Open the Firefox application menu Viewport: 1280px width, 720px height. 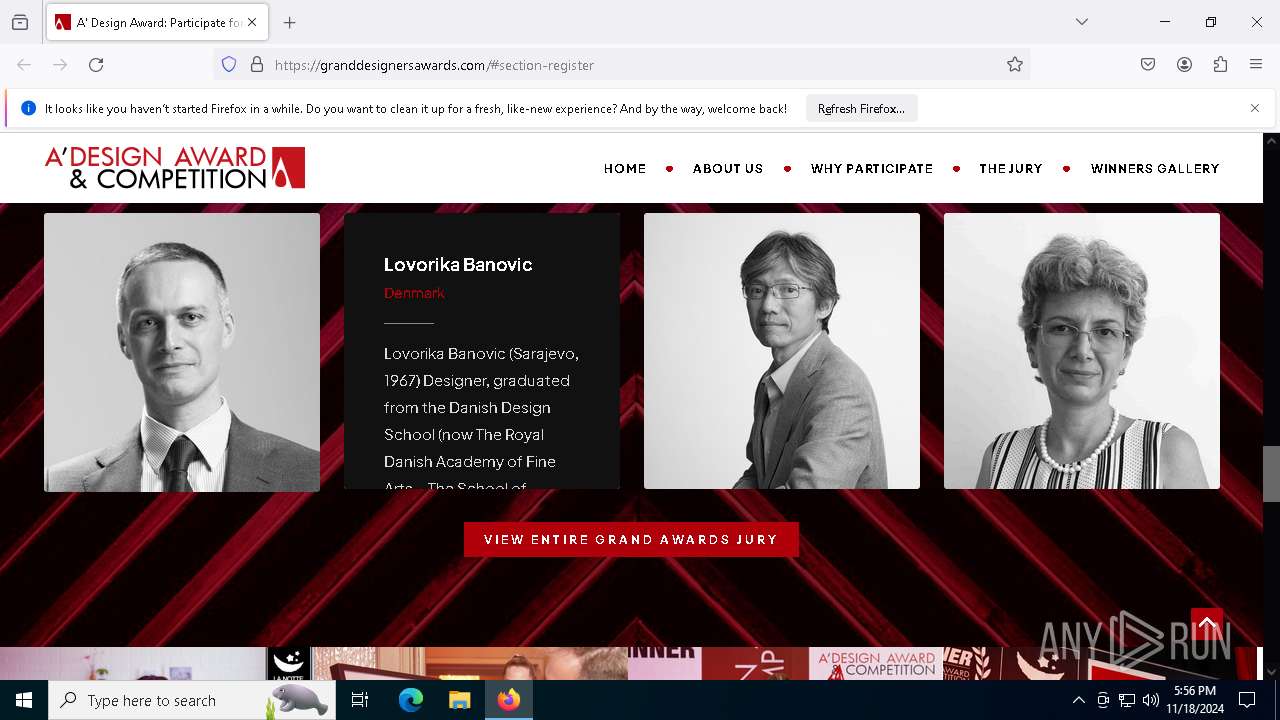pos(1256,65)
